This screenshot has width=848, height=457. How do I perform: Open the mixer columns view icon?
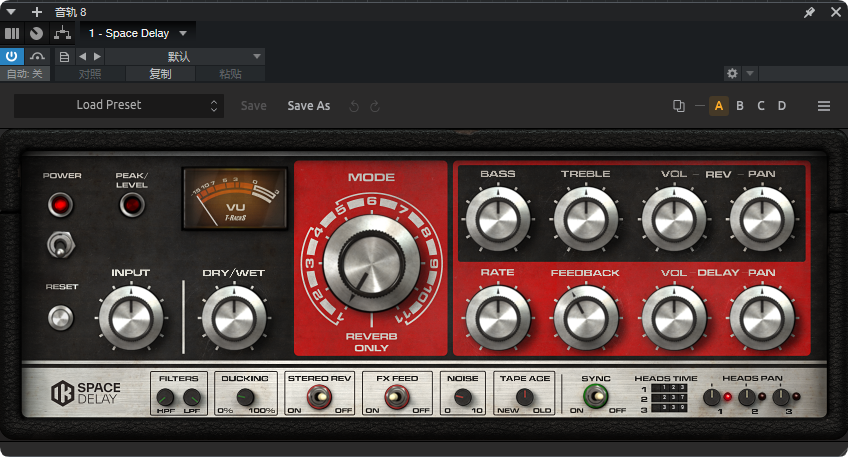[x=12, y=34]
